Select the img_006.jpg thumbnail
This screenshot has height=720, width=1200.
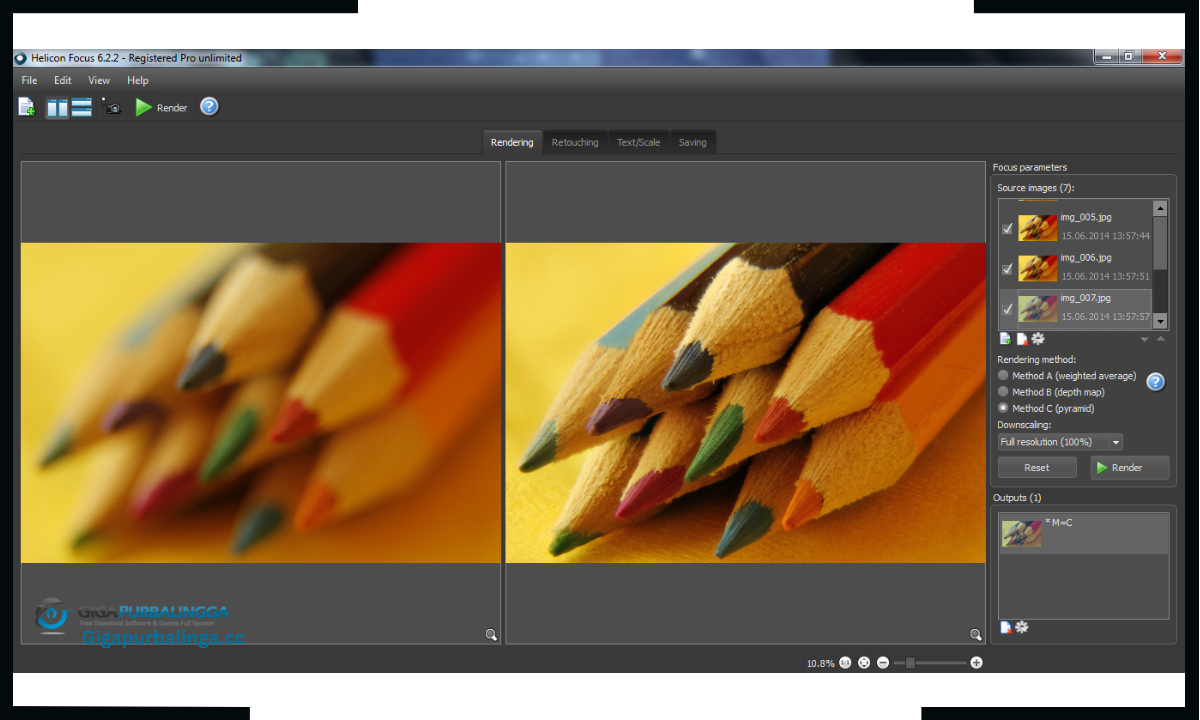tap(1038, 268)
